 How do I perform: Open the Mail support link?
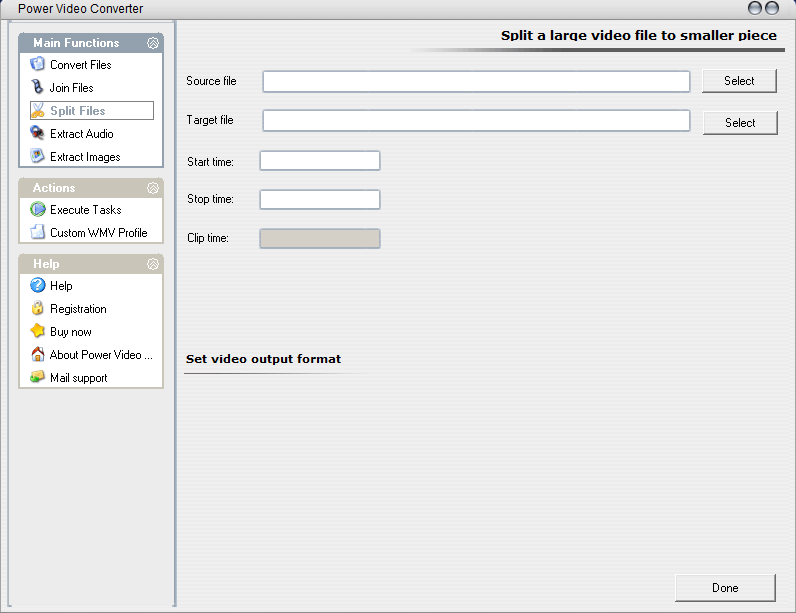tap(79, 378)
